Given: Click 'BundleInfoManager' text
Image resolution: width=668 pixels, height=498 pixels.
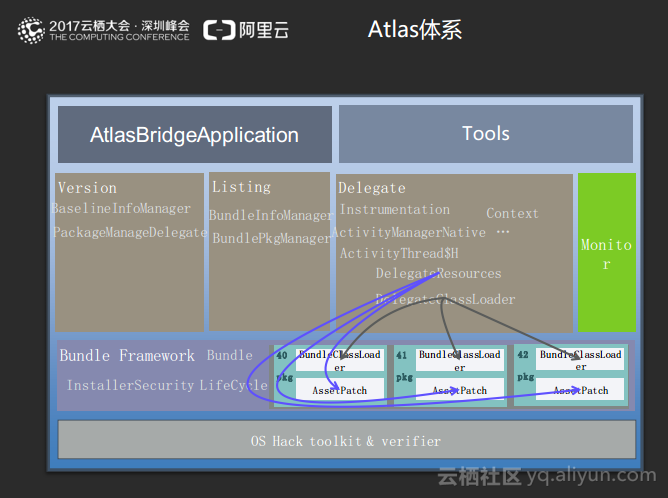Looking at the screenshot, I should [271, 215].
